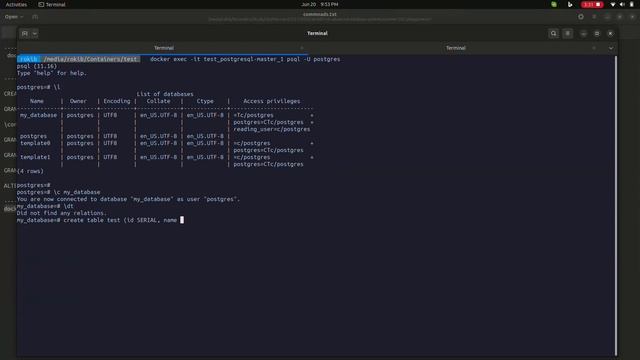Viewport: 640px width, 360px height.
Task: Click the 'Collate' column header
Action: pos(158,101)
